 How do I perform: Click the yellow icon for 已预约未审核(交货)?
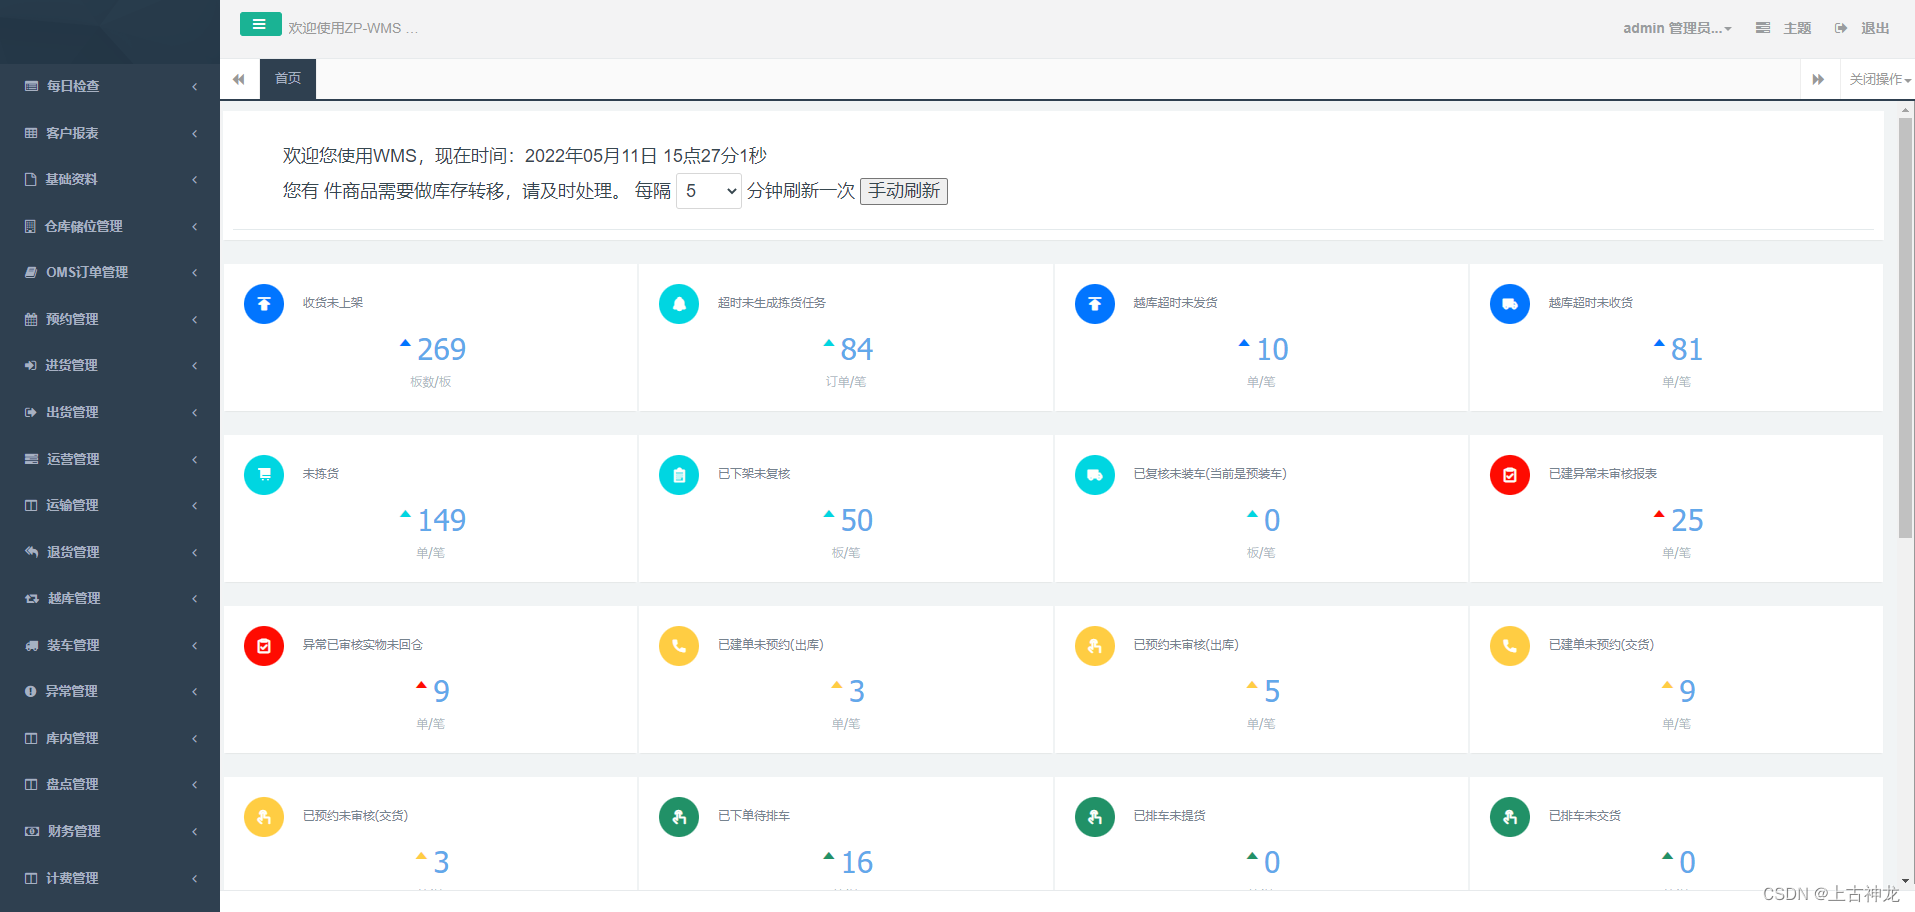[264, 817]
